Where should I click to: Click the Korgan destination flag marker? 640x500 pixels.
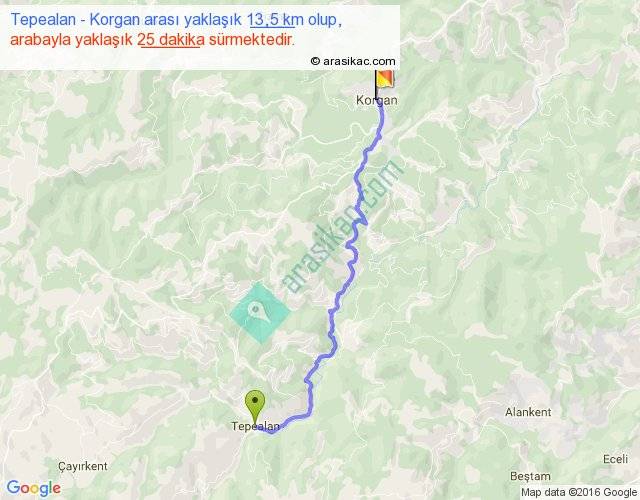[x=383, y=84]
